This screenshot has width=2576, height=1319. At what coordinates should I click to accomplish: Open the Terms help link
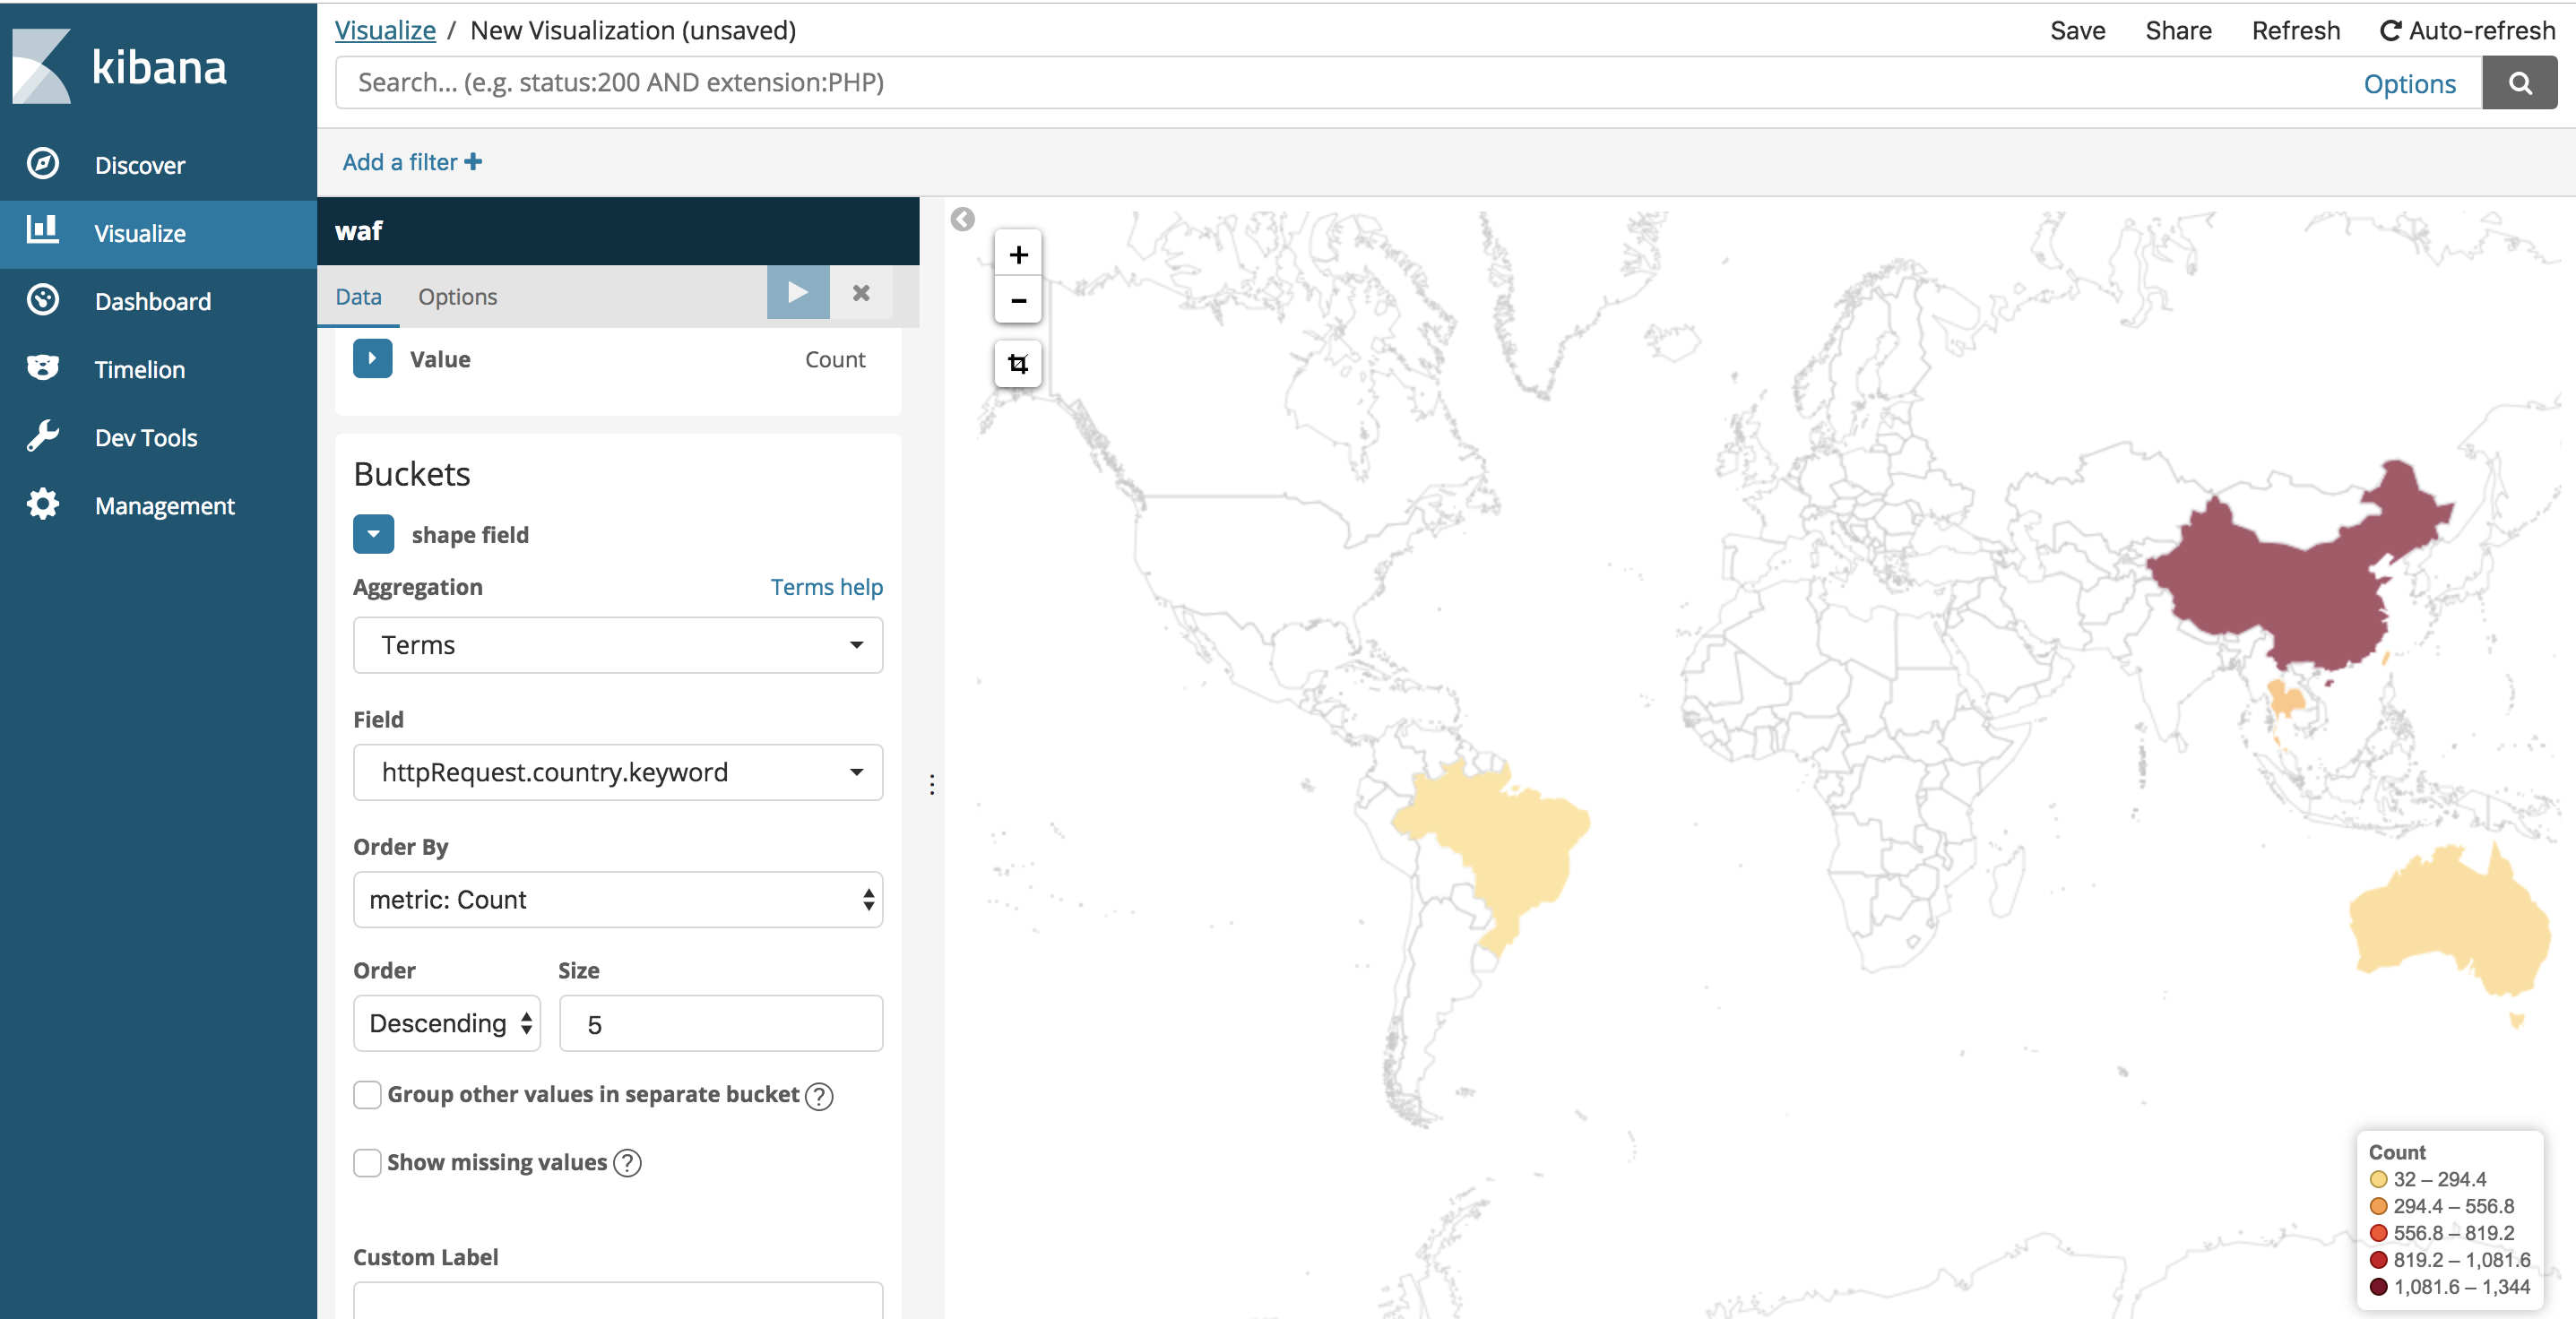[x=826, y=587]
